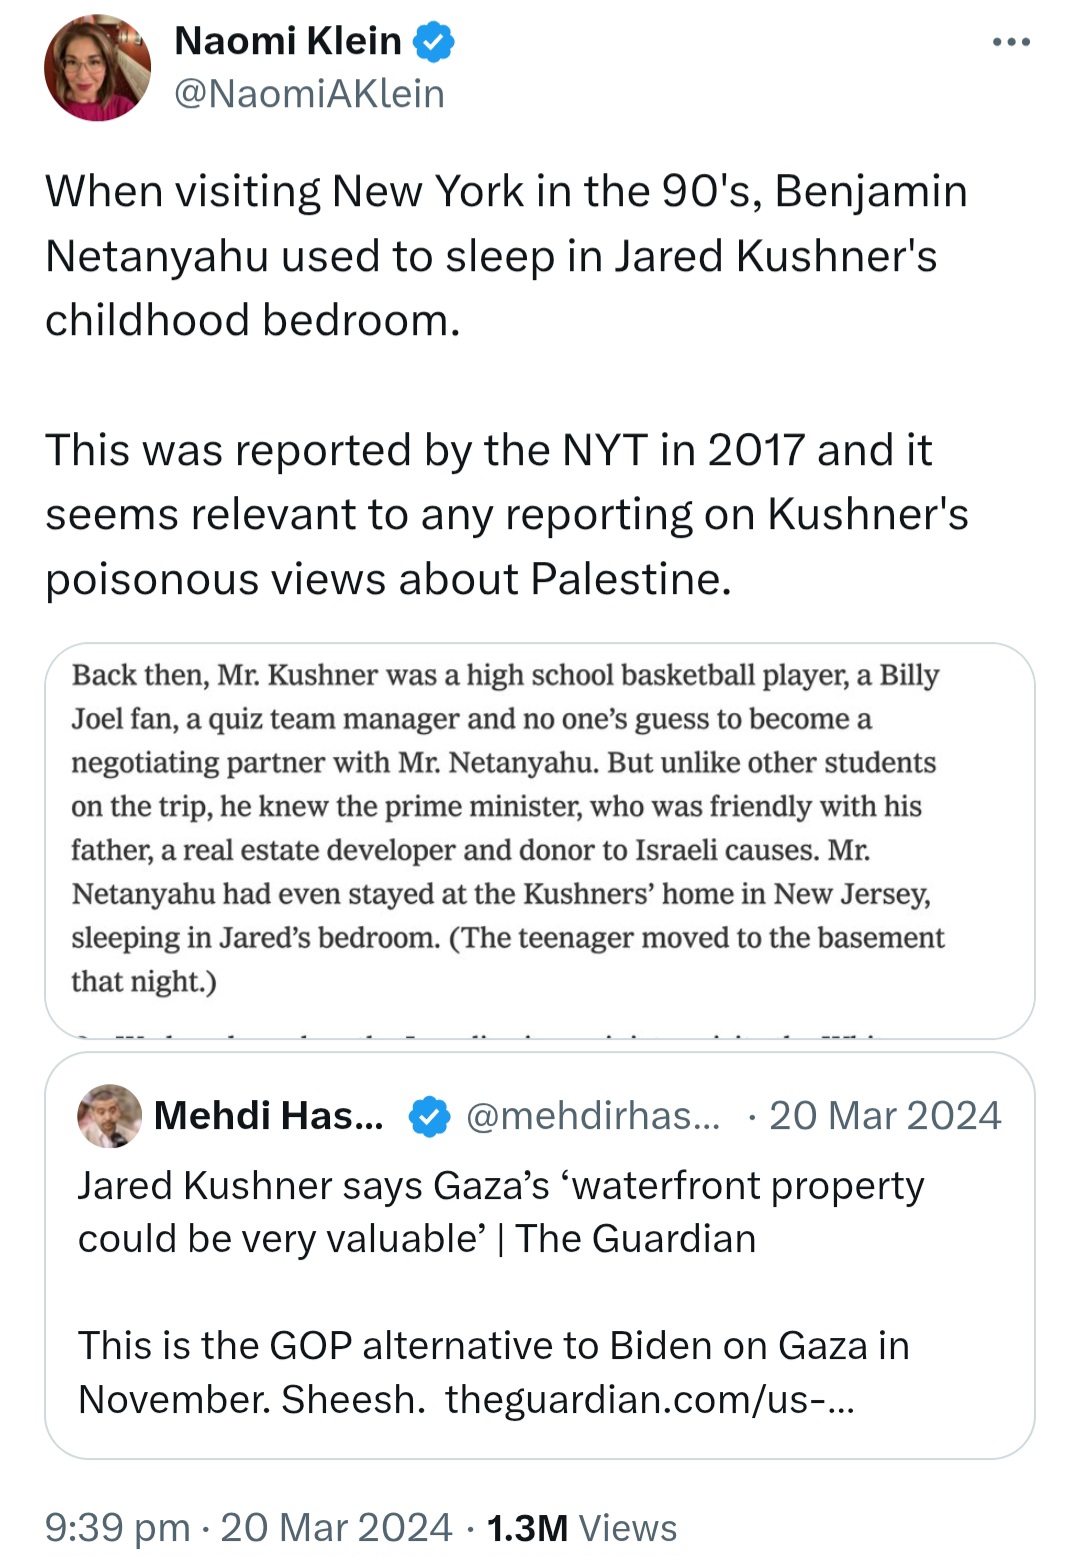Viewport: 1080px width, 1556px height.
Task: Open the three-dot more options menu
Action: (x=1011, y=42)
